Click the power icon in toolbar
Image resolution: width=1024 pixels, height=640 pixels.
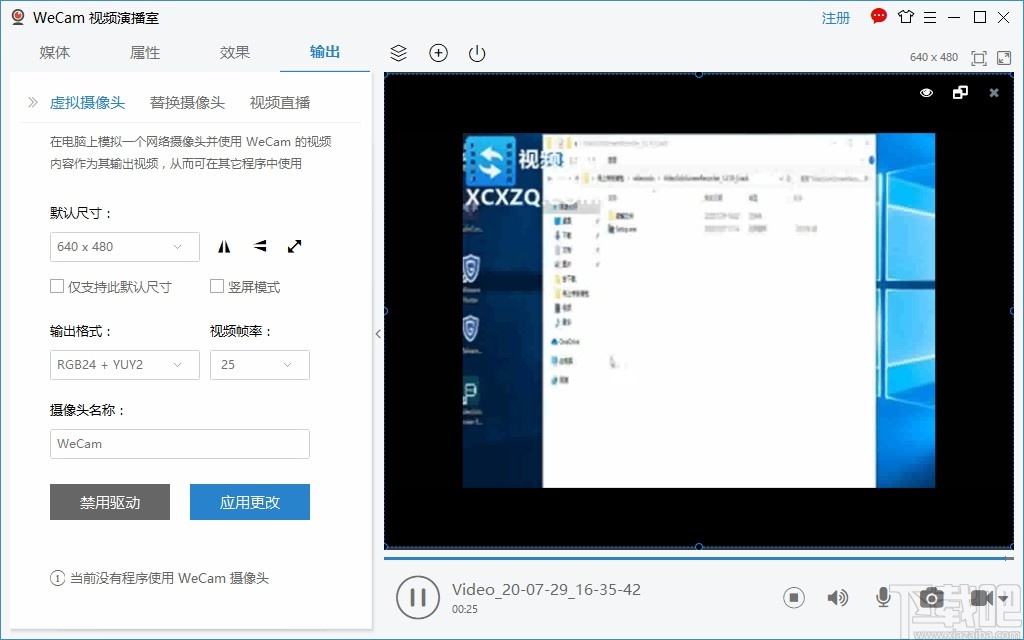click(476, 53)
